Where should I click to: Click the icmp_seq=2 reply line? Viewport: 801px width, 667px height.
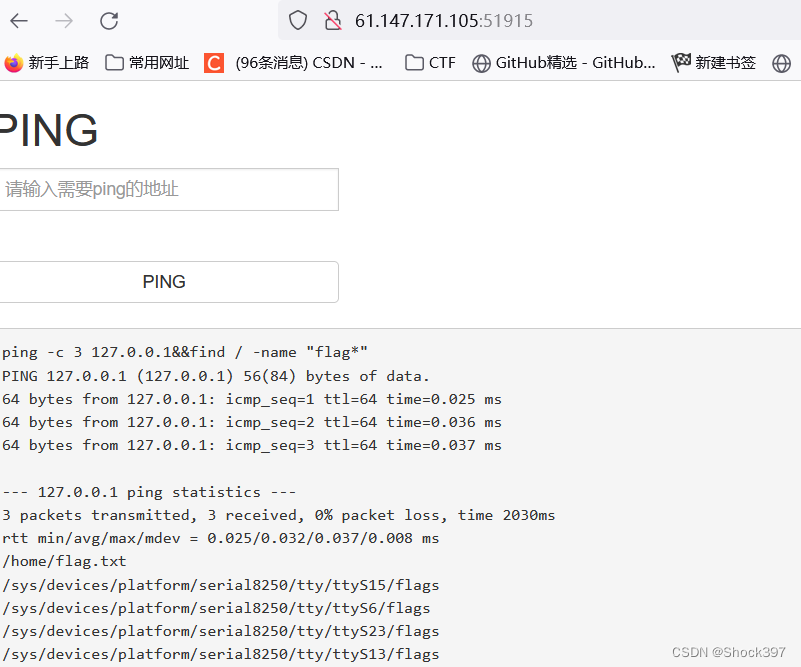coord(251,422)
